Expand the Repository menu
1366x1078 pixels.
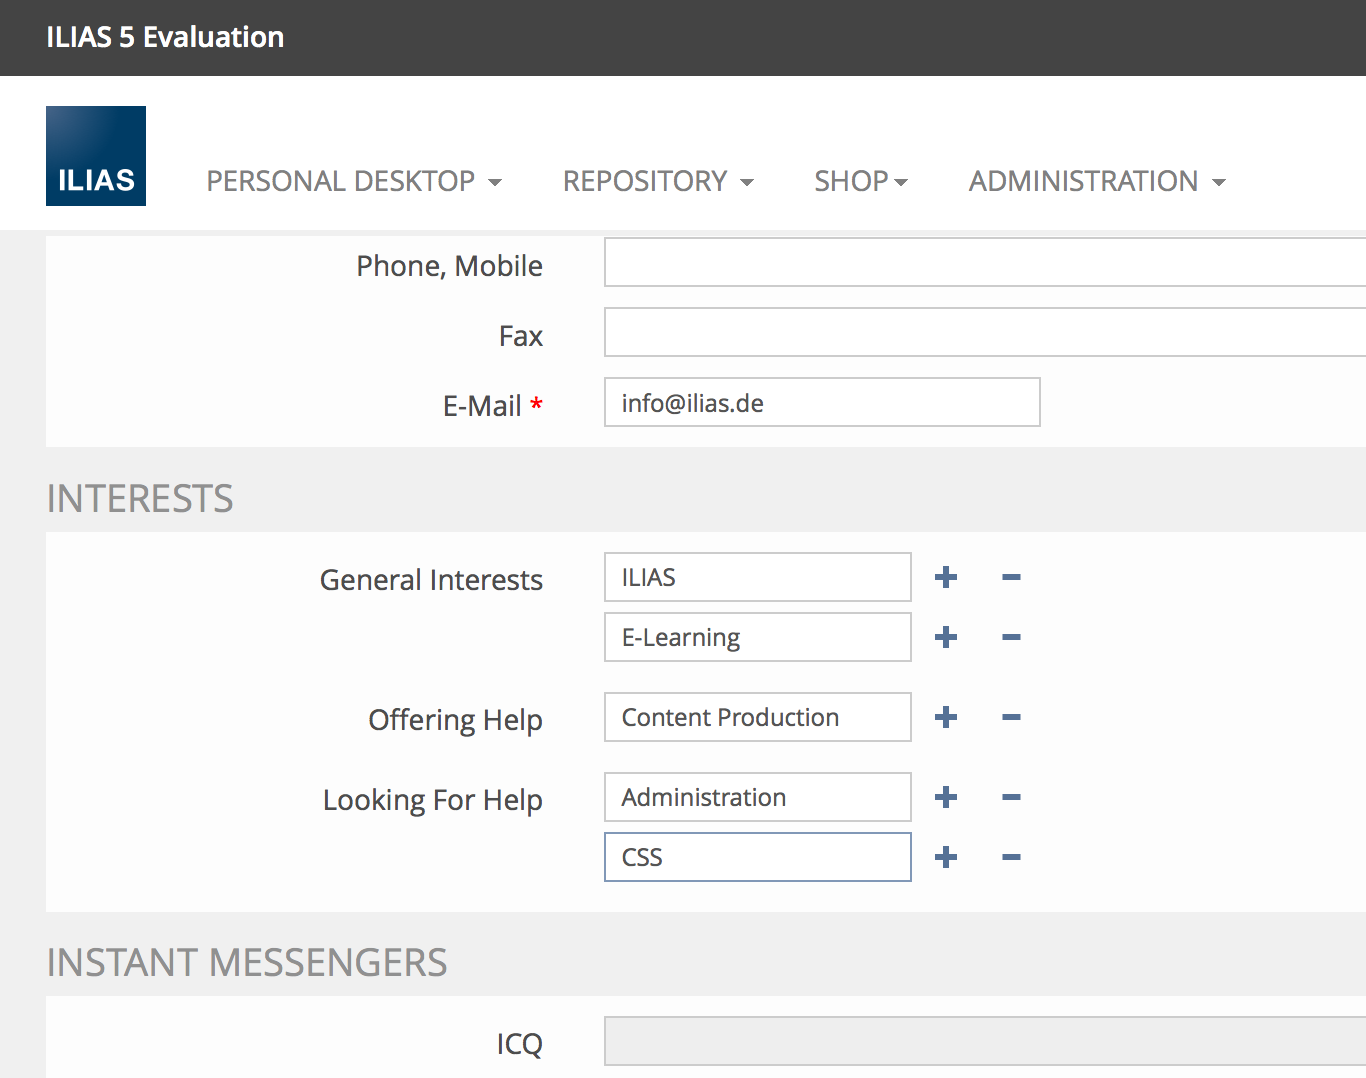pyautogui.click(x=657, y=181)
